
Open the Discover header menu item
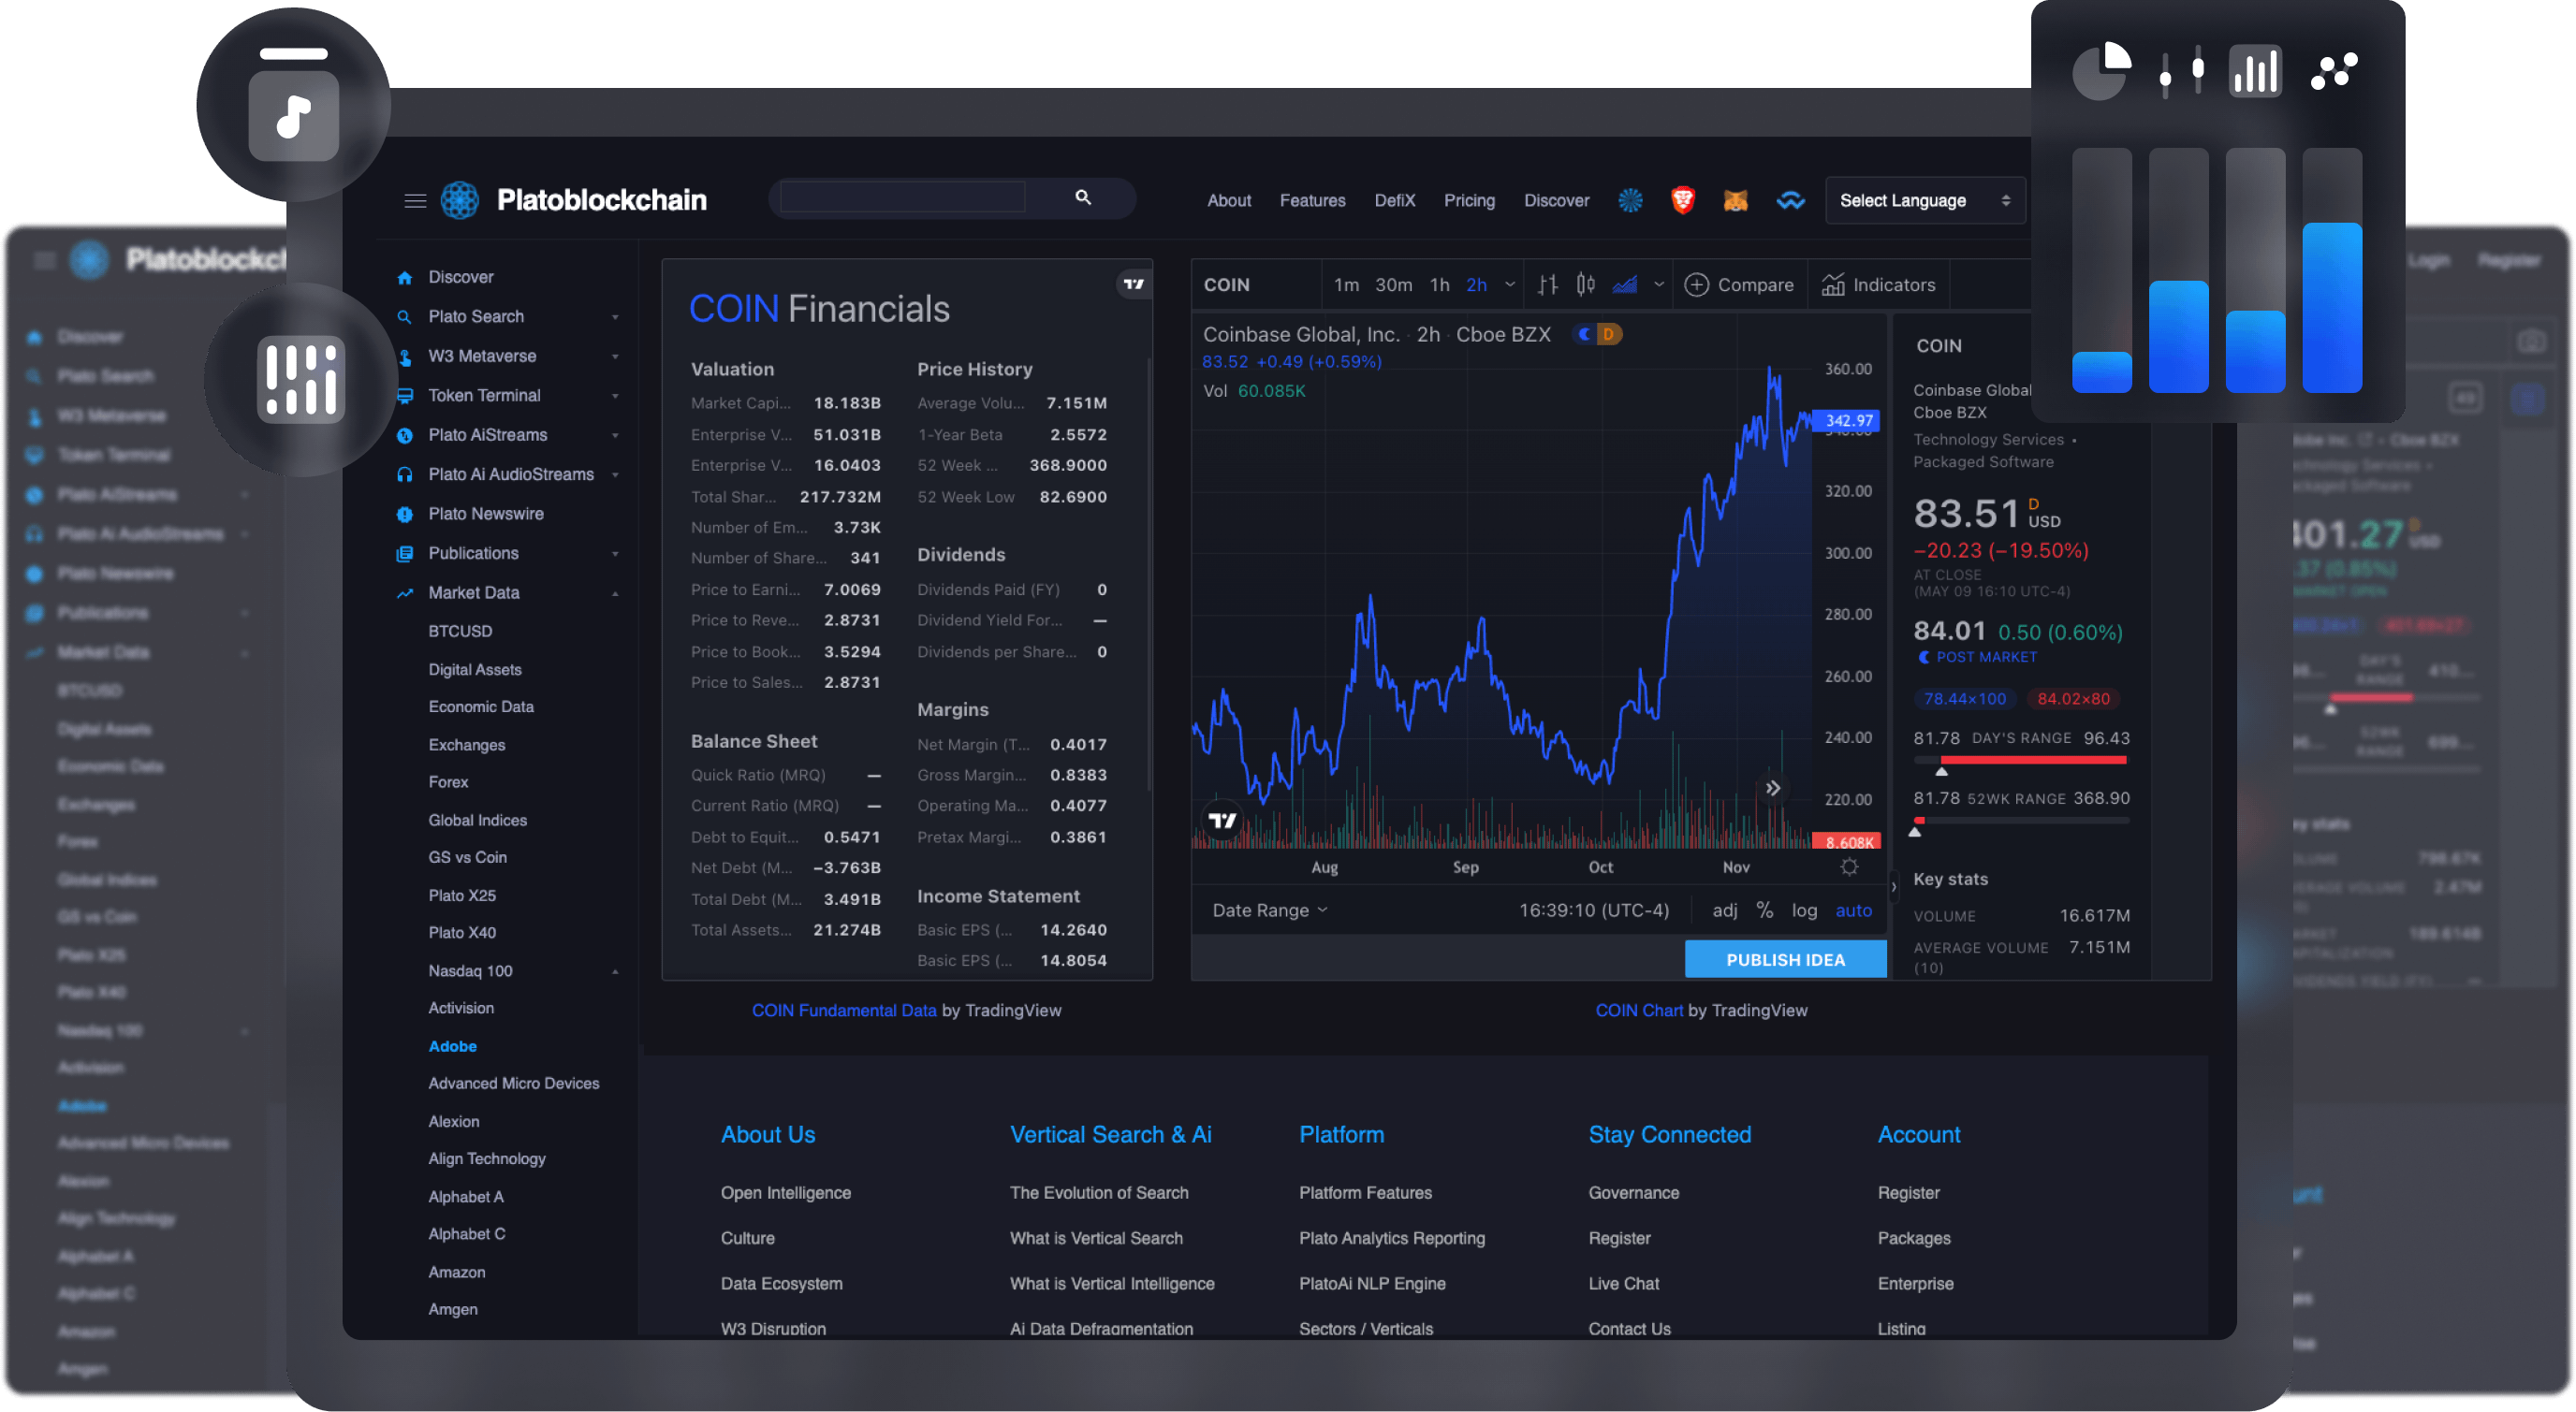1556,201
